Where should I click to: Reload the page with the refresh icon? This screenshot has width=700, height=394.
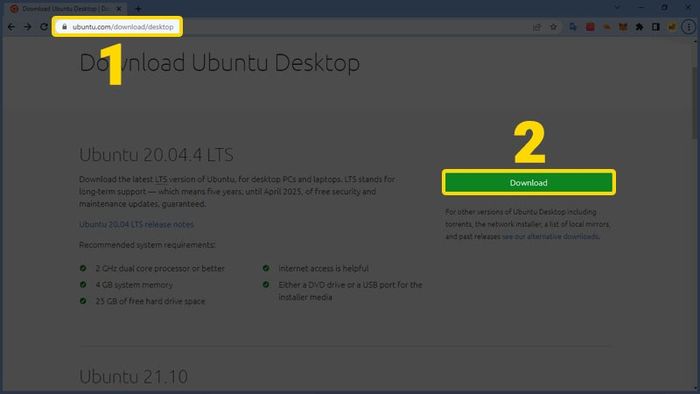[44, 27]
